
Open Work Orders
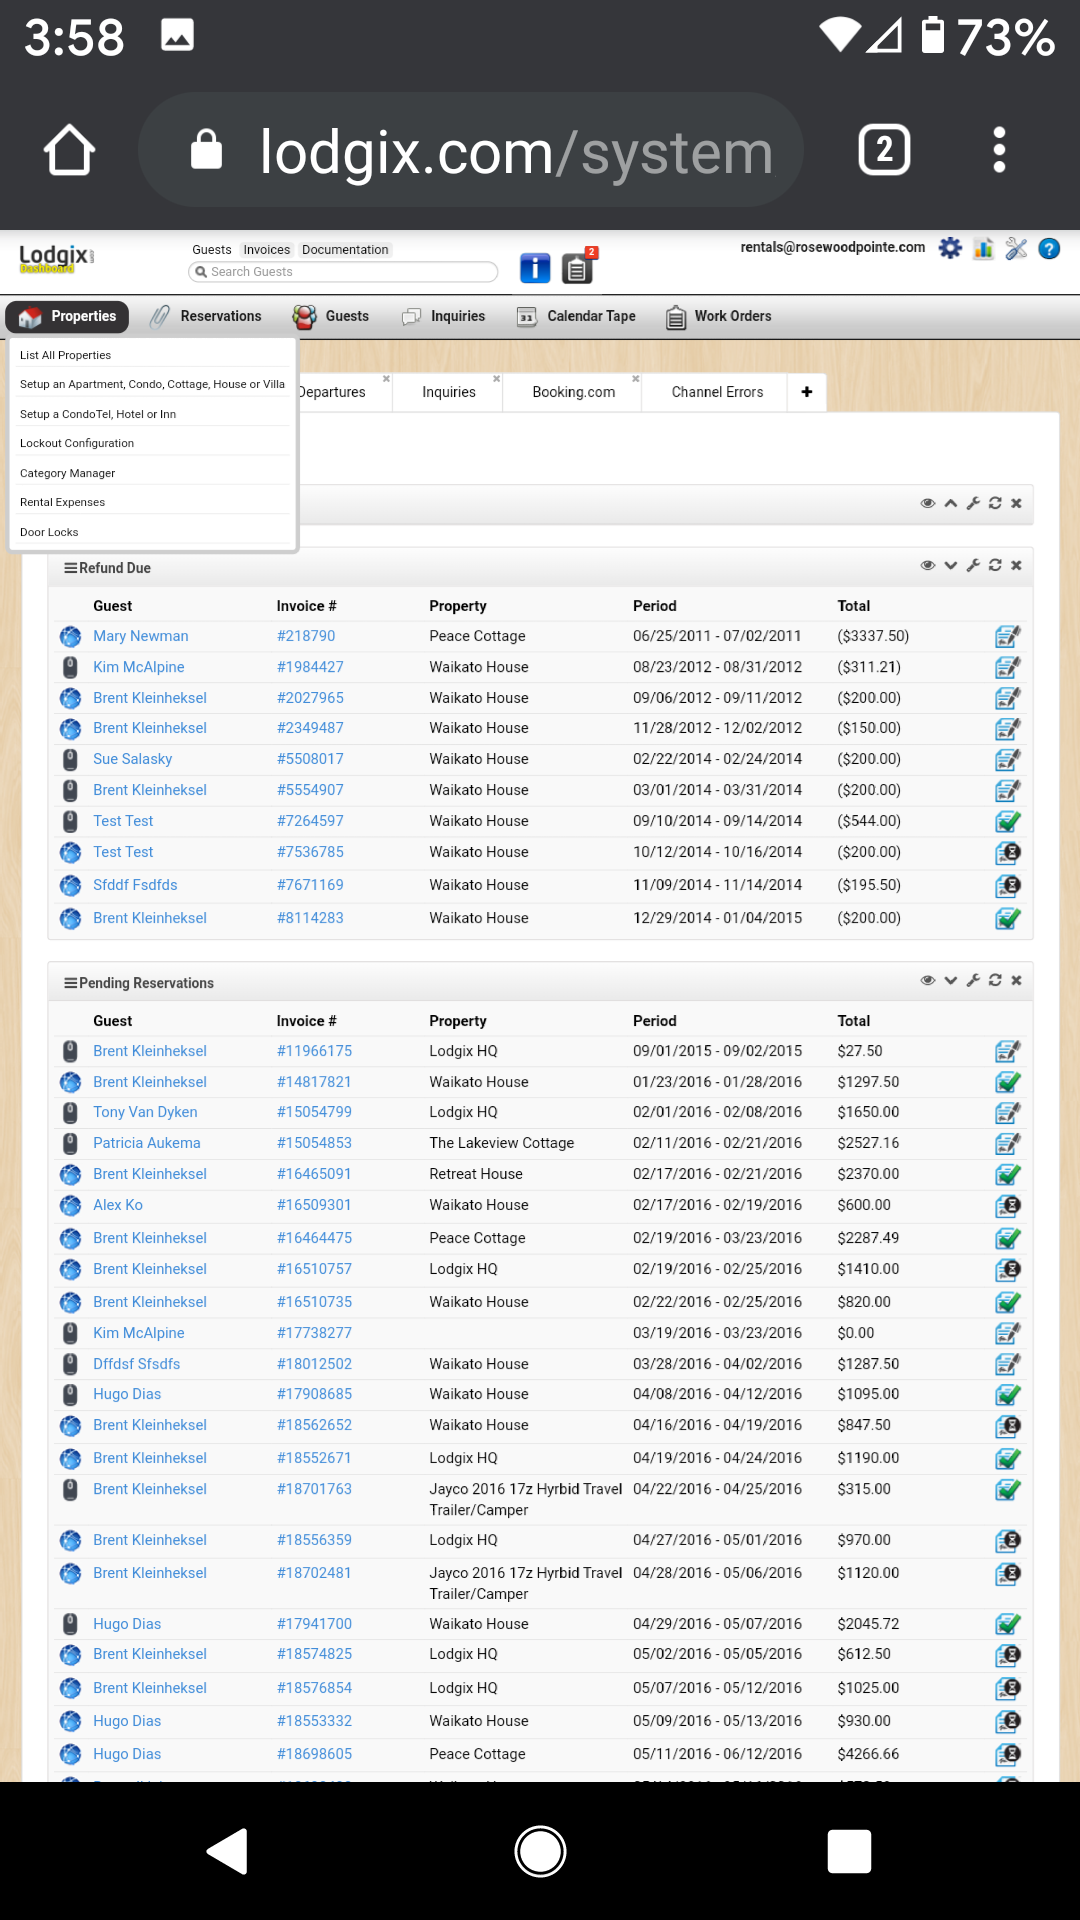tap(719, 316)
